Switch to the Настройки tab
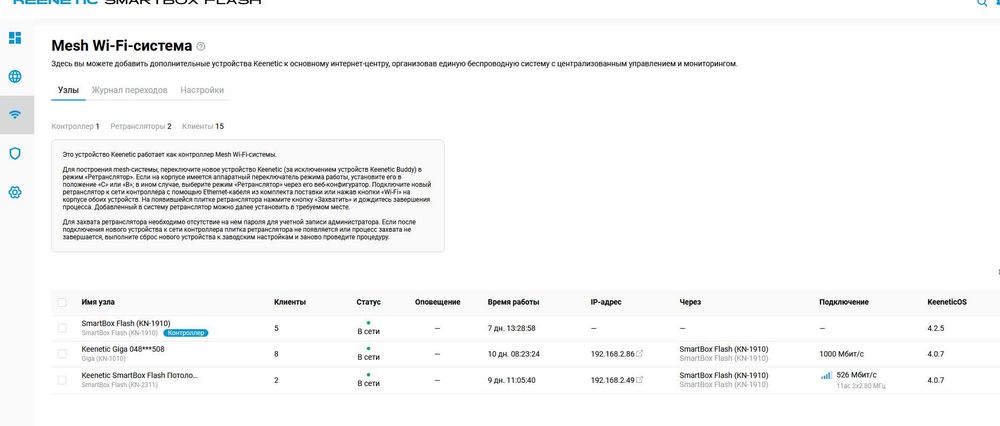Screen dimensions: 1000x426 tap(202, 90)
